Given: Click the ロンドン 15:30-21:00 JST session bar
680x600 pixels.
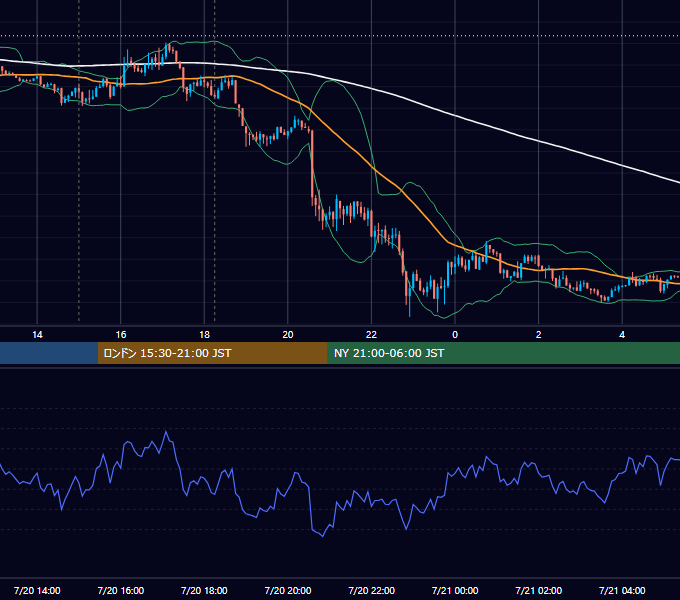Looking at the screenshot, I should 212,353.
